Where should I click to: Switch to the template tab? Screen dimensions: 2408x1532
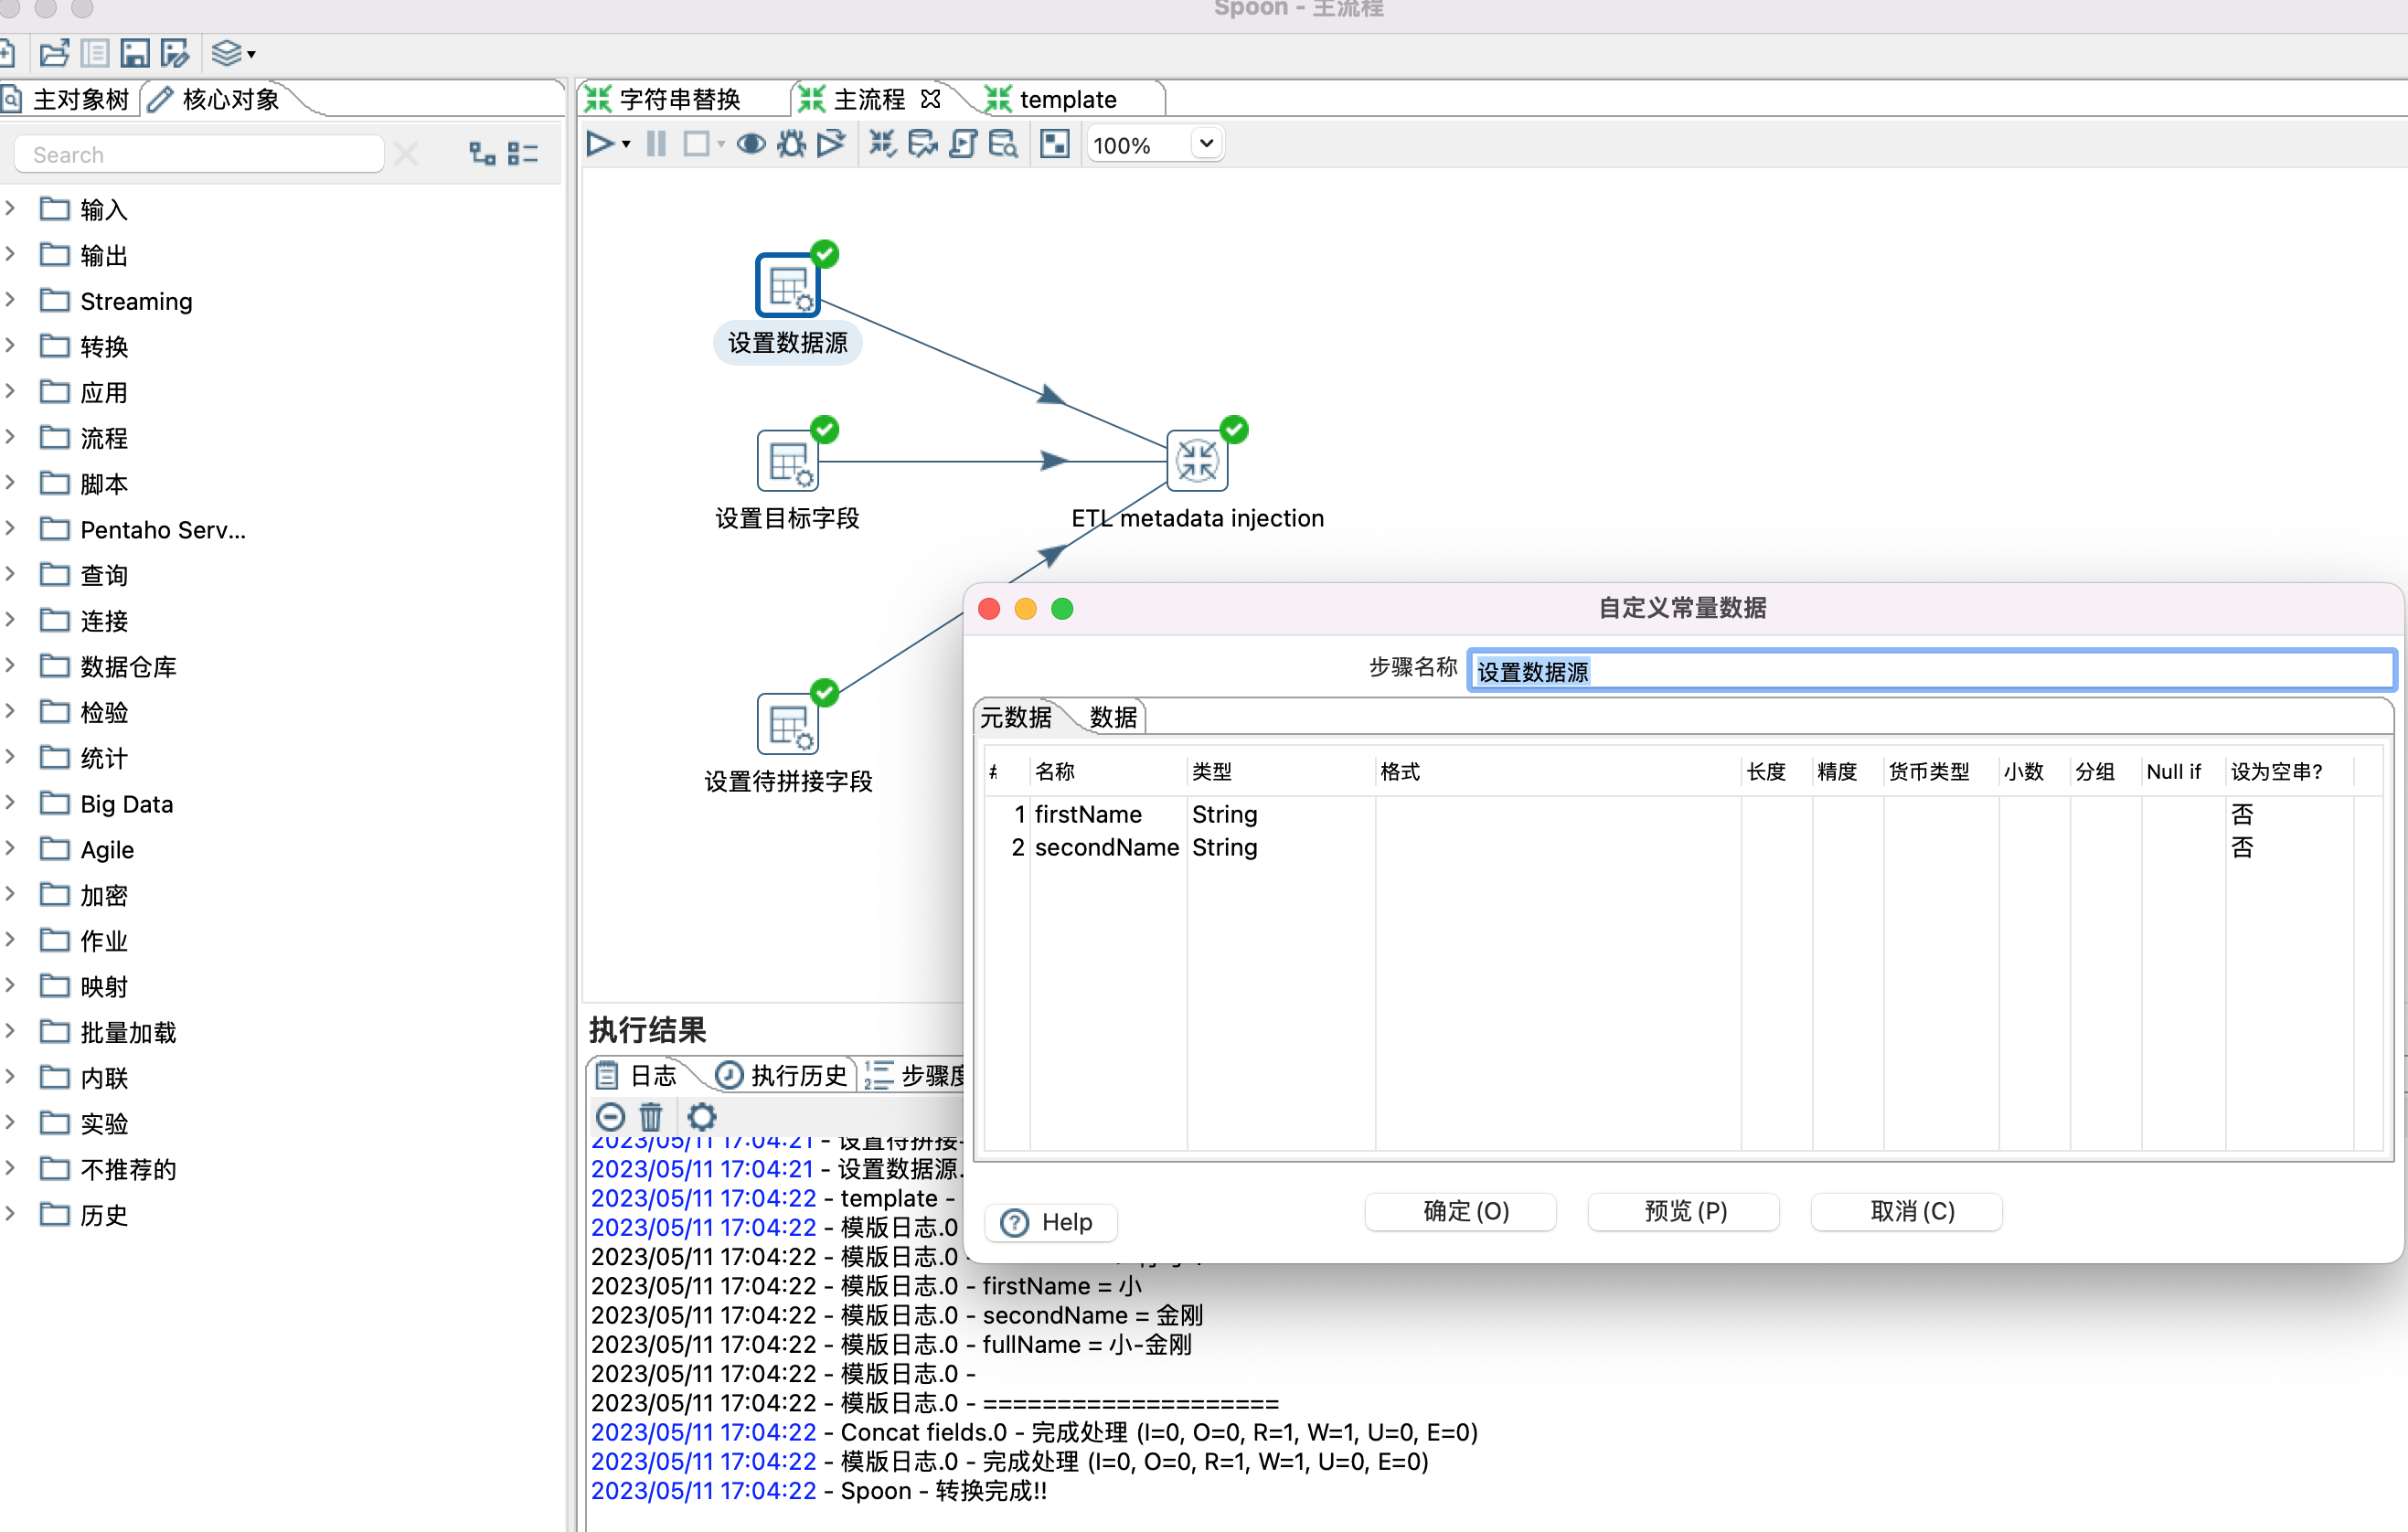pyautogui.click(x=1066, y=99)
